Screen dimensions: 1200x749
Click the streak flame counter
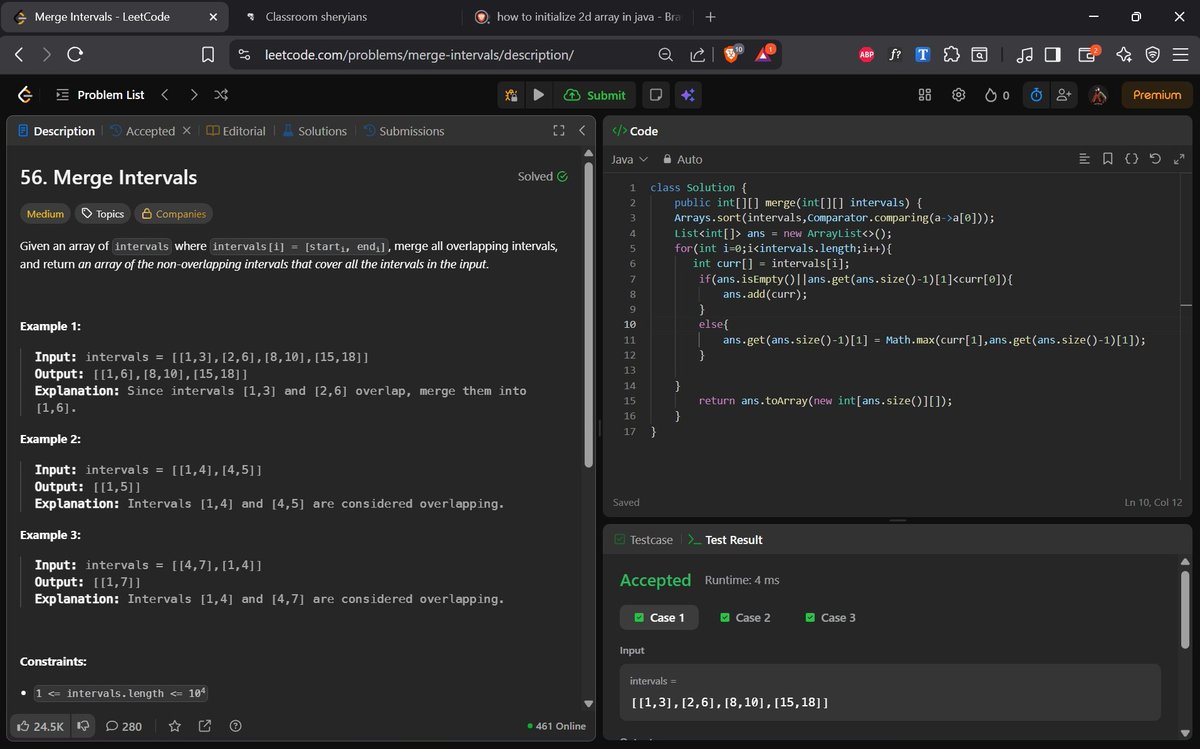pos(997,95)
